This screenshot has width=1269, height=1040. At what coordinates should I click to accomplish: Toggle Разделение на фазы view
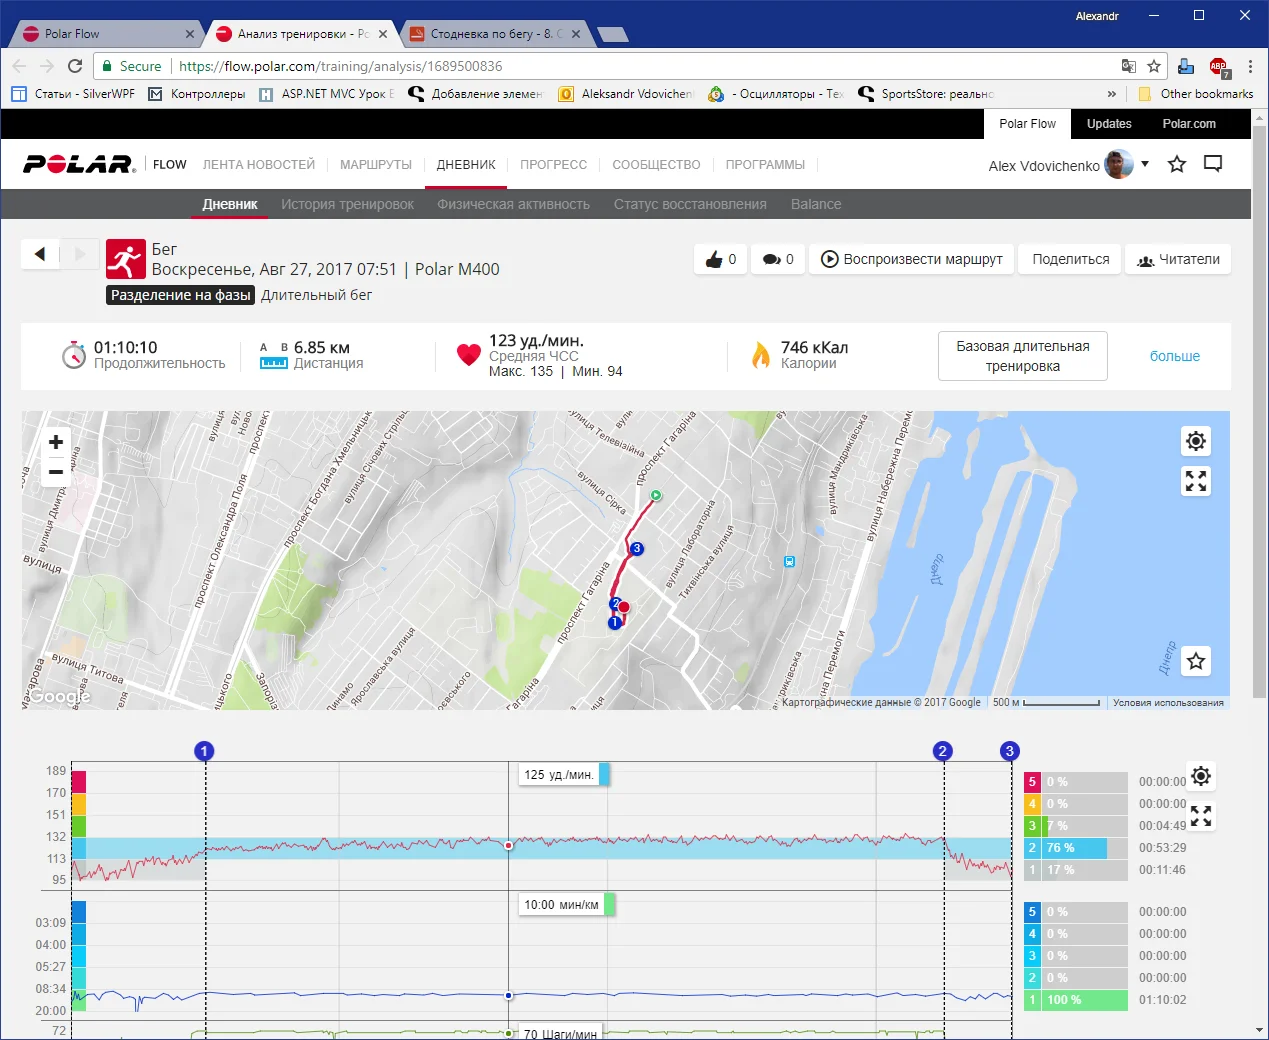(x=181, y=295)
